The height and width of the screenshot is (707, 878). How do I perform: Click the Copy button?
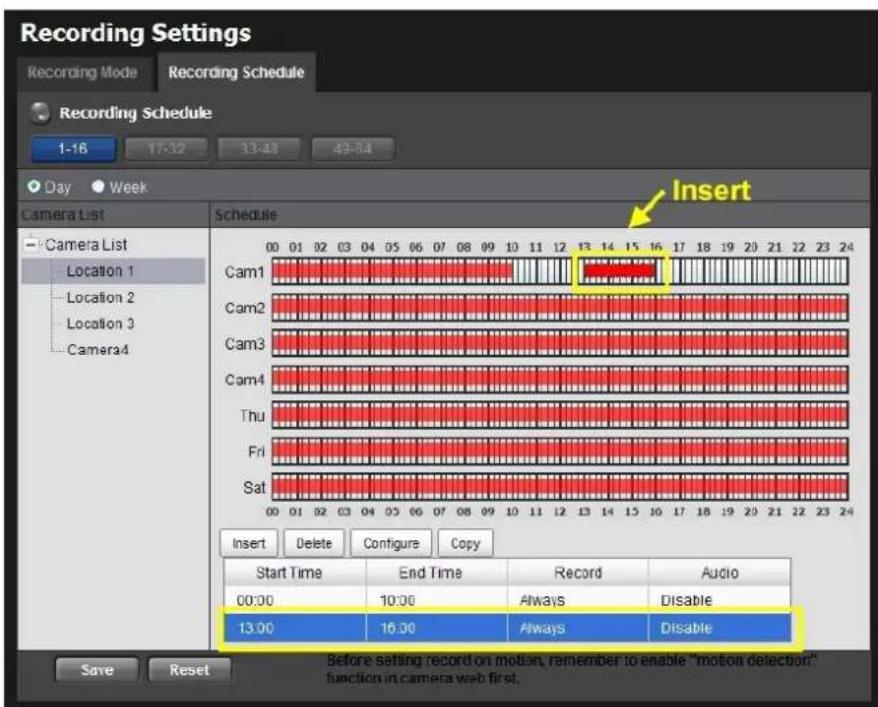click(x=465, y=544)
